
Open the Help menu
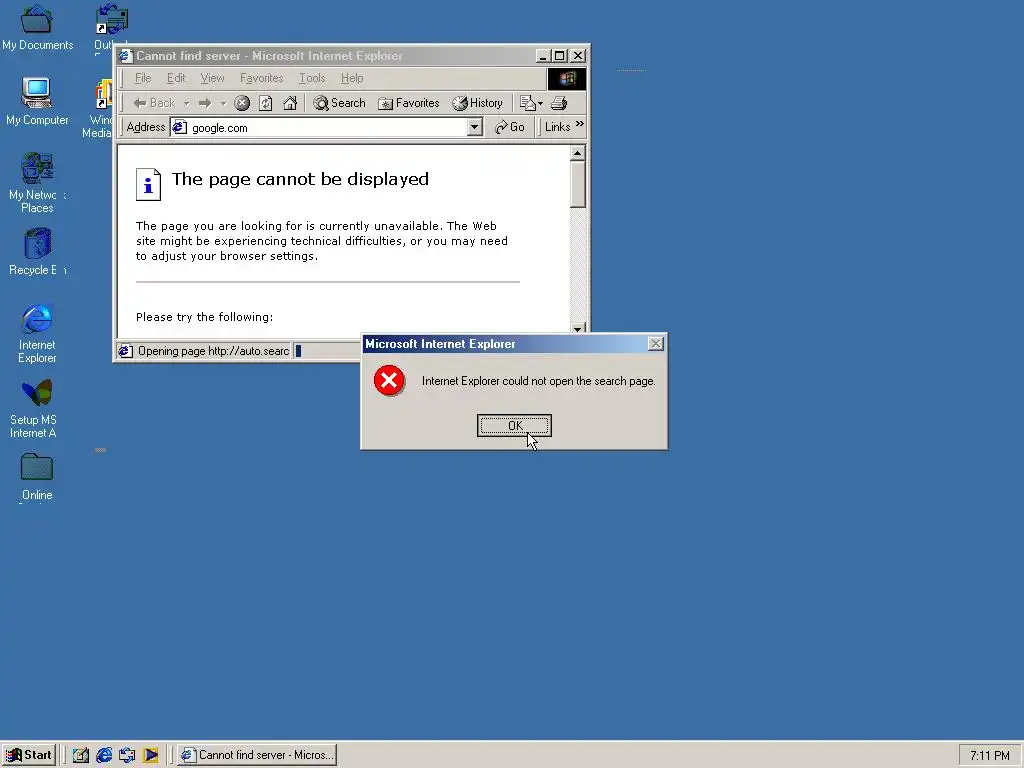pos(352,78)
